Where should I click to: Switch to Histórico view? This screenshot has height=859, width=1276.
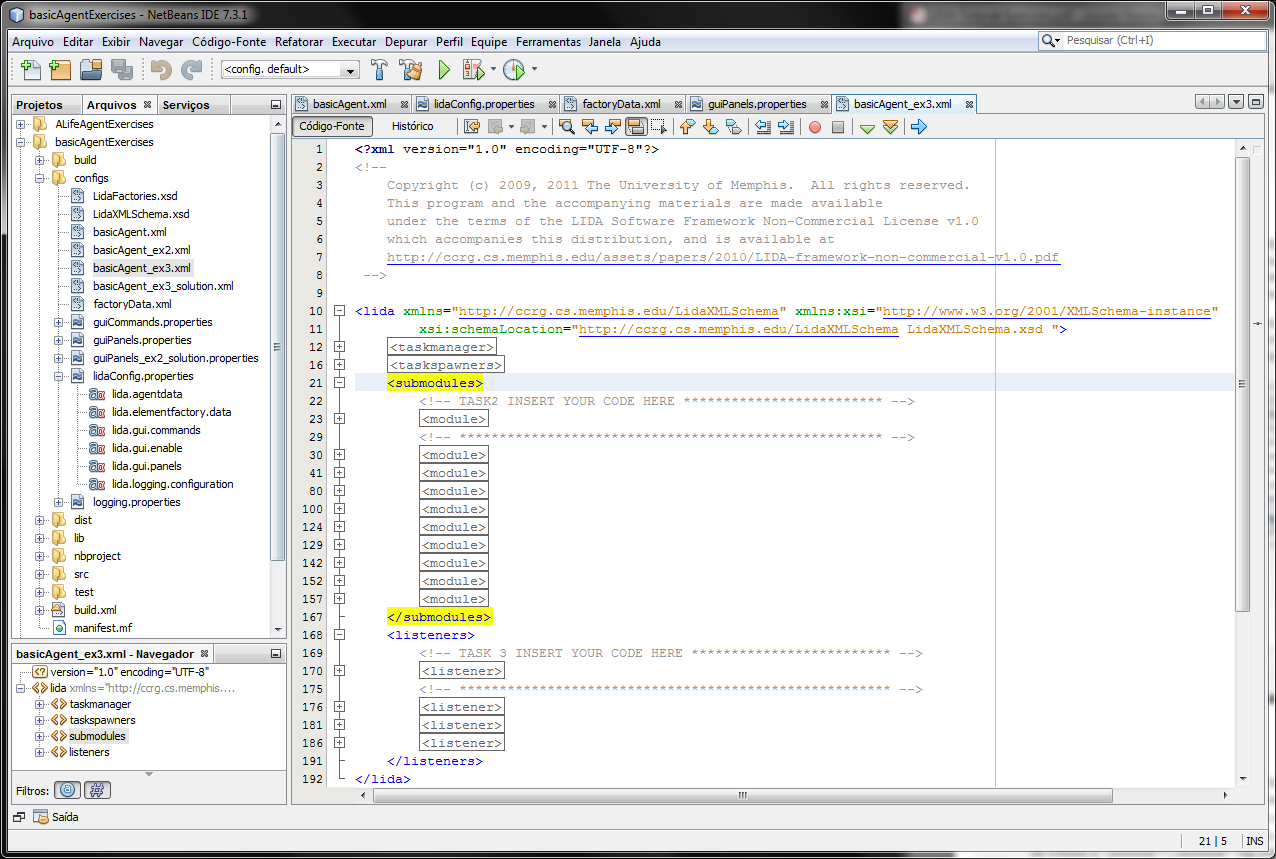tap(412, 127)
